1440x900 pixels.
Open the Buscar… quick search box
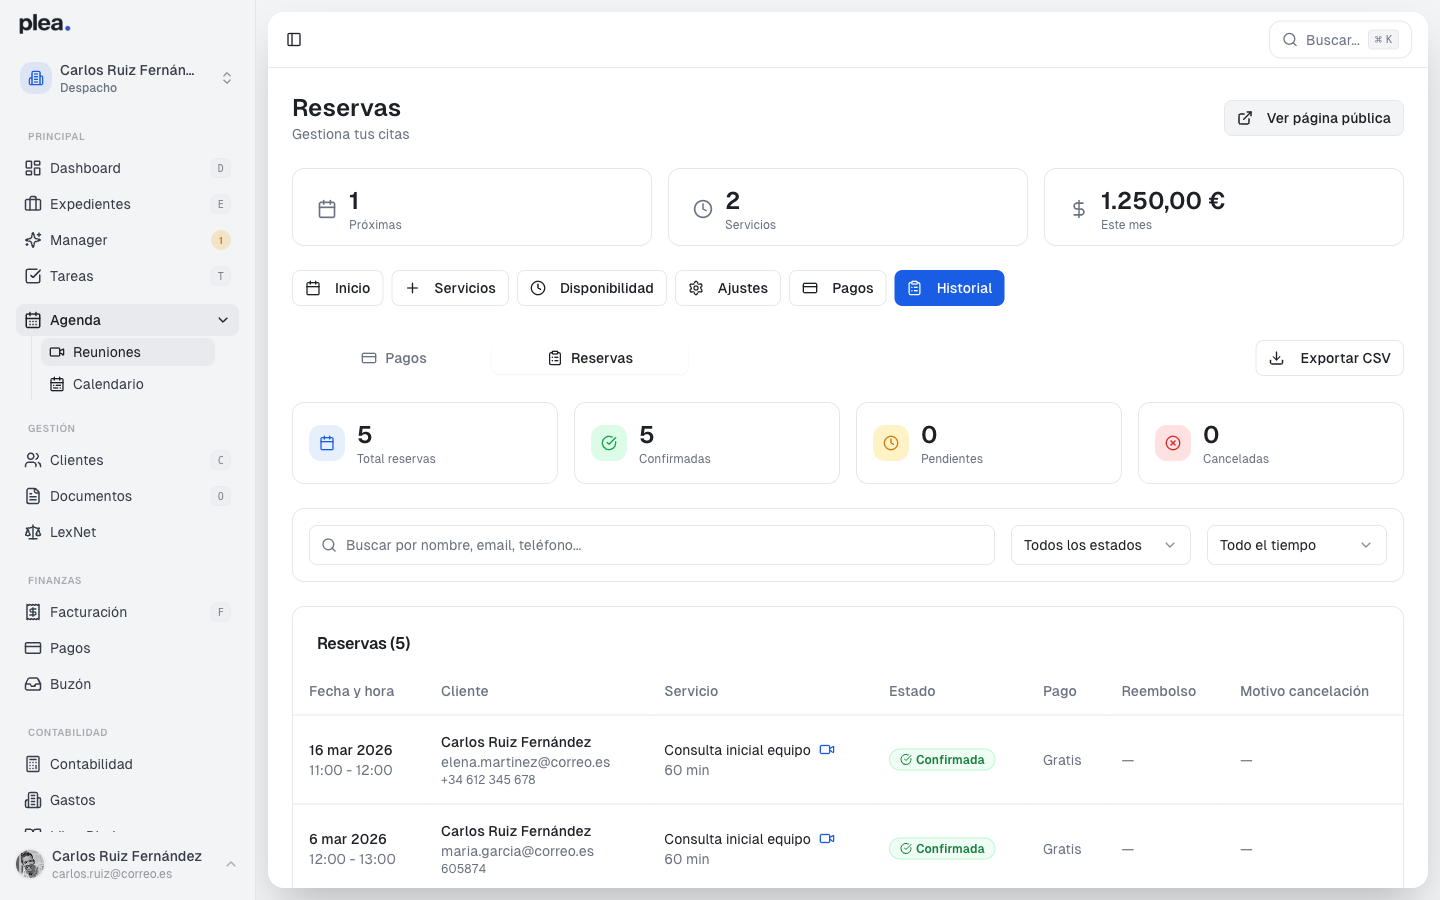[x=1340, y=40]
